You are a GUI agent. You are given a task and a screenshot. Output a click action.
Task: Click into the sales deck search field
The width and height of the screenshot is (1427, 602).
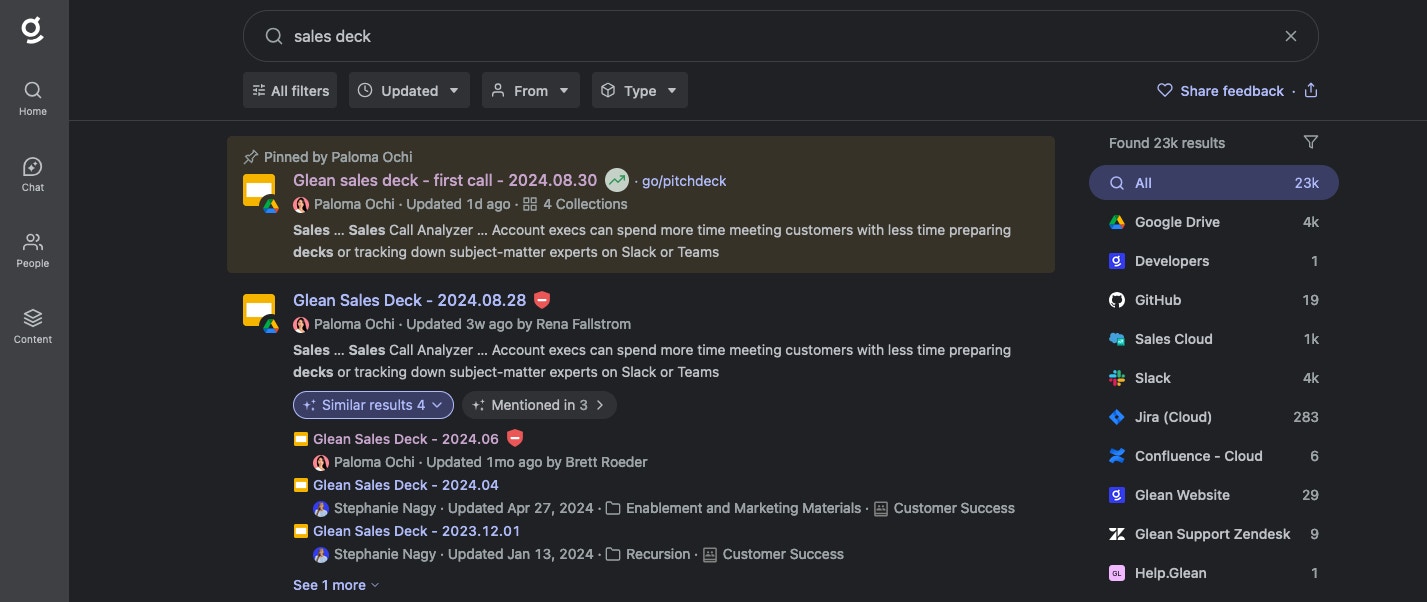pos(780,36)
